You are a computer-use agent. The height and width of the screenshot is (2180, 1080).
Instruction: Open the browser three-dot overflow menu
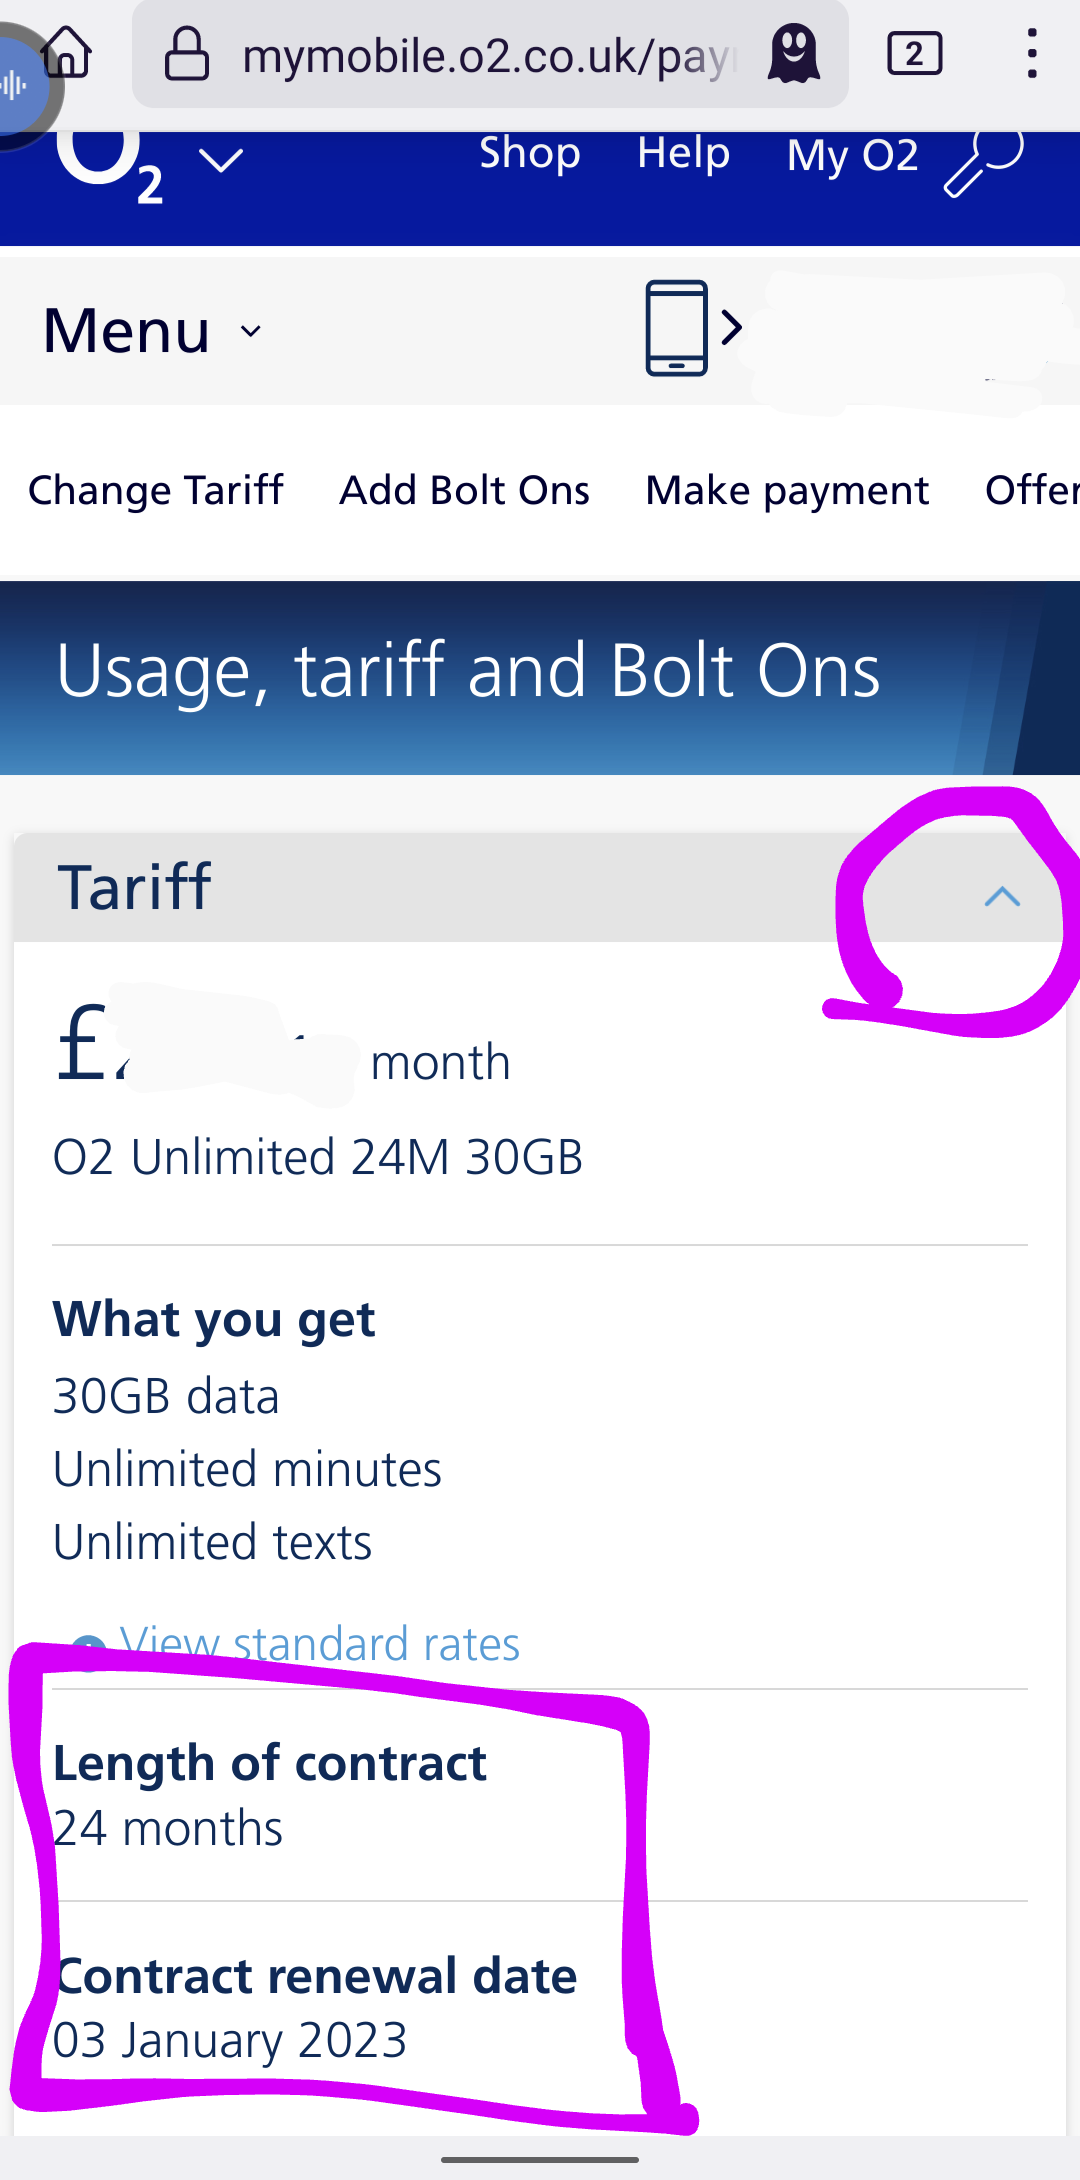tap(1032, 54)
